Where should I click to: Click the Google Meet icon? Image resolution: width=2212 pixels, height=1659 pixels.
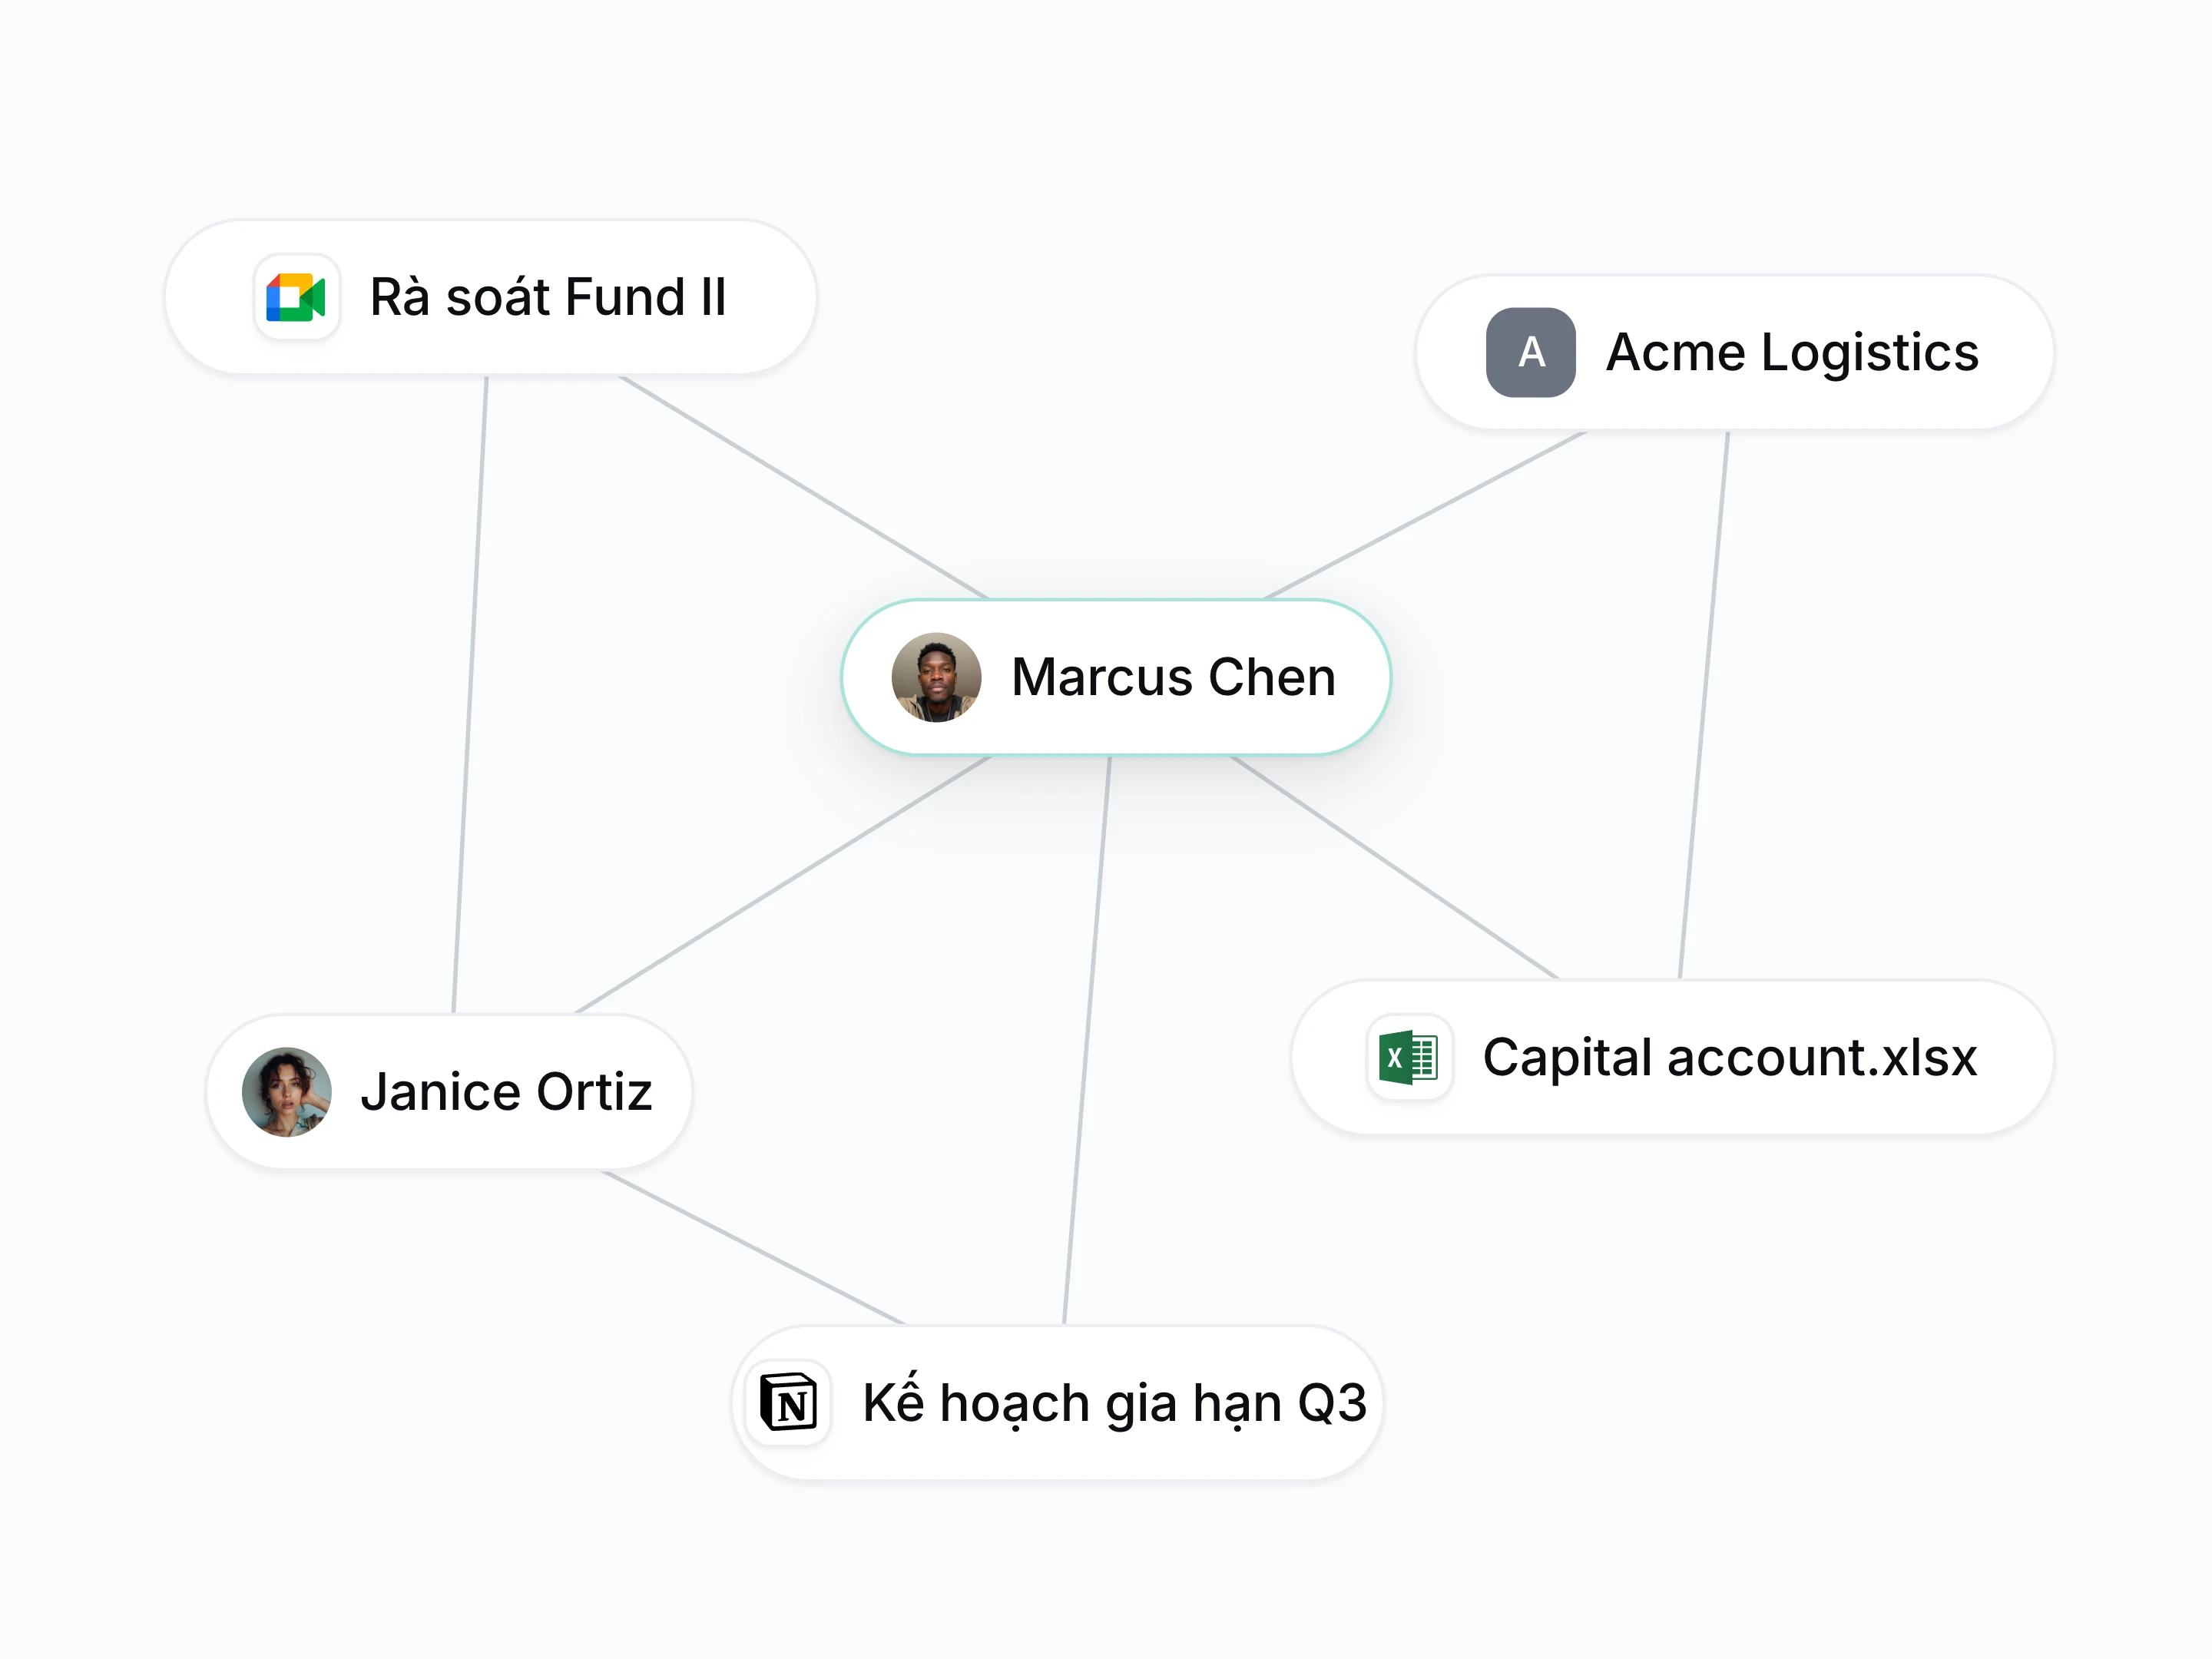point(297,297)
